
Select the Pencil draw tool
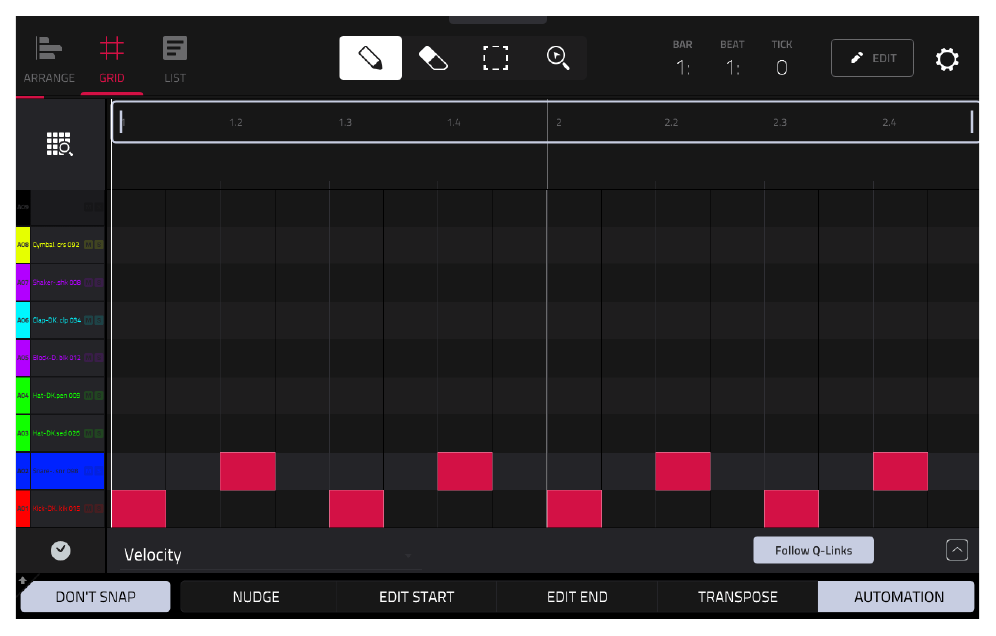click(x=370, y=58)
